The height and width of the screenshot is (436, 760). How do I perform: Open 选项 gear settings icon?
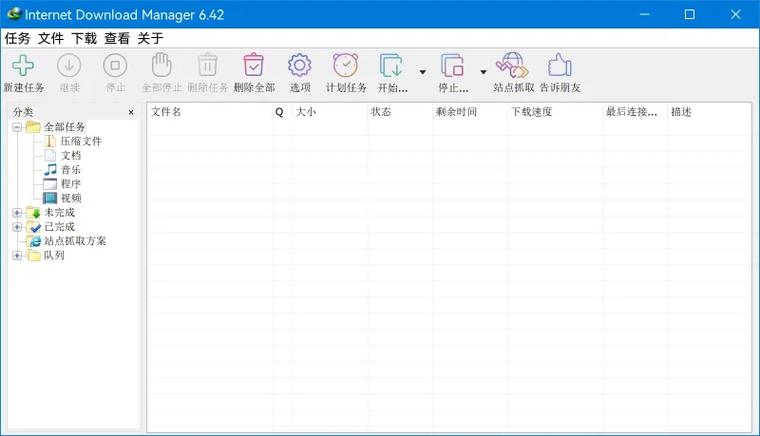[x=300, y=65]
